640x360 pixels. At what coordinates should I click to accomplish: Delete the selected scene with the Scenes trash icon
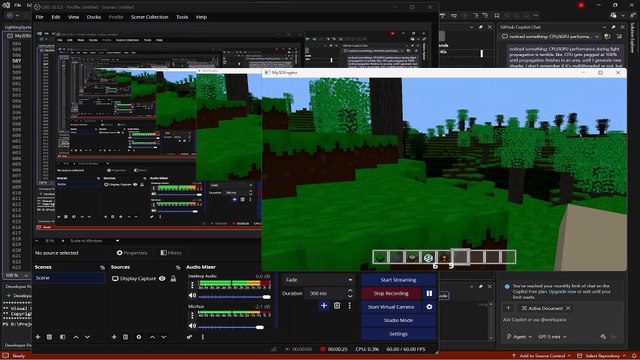click(x=49, y=337)
